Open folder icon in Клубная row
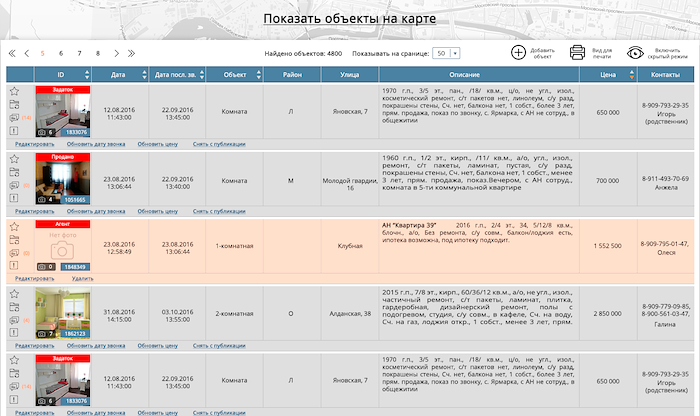Screen dimensions: 700x416 tap(14, 240)
